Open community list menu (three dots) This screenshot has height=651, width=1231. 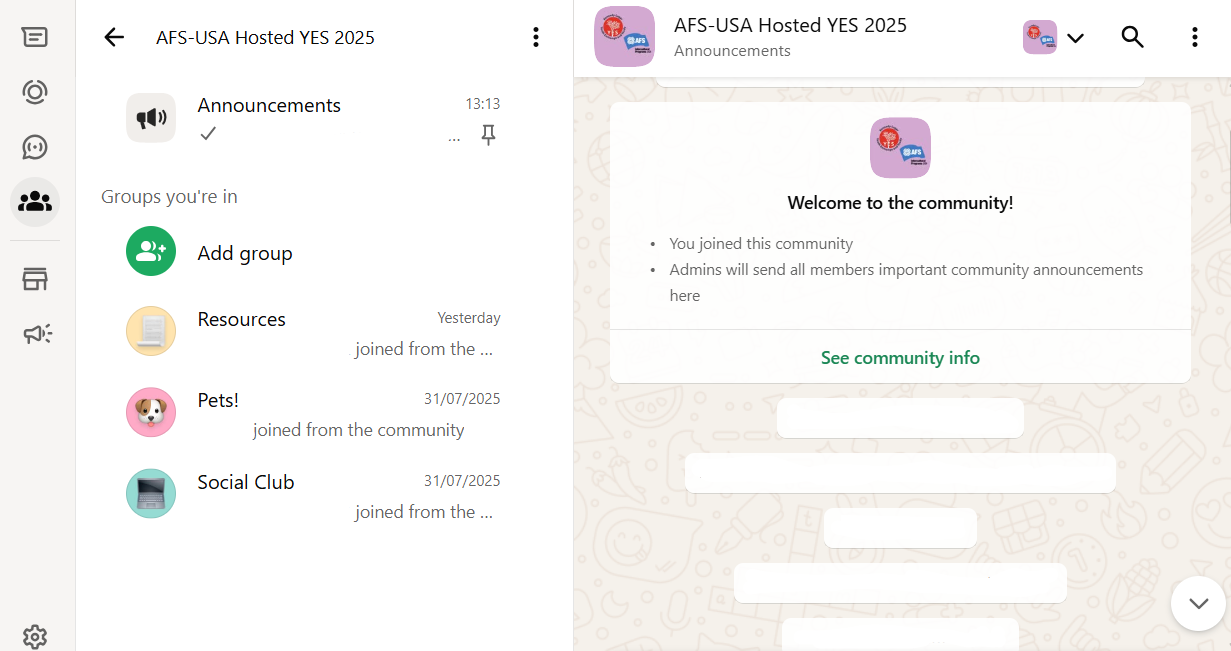click(x=536, y=38)
